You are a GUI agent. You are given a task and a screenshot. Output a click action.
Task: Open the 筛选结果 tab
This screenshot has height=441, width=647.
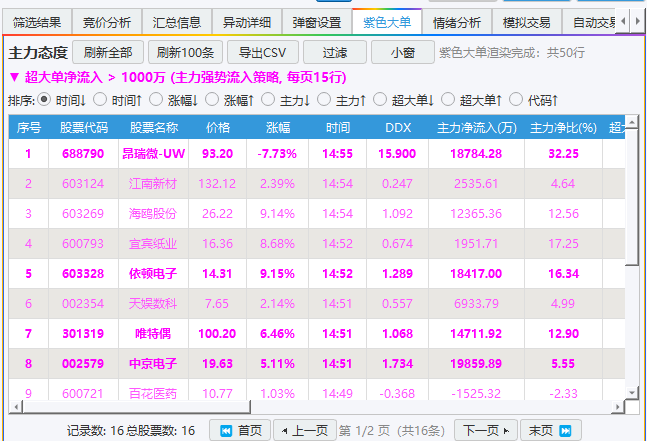tap(37, 22)
